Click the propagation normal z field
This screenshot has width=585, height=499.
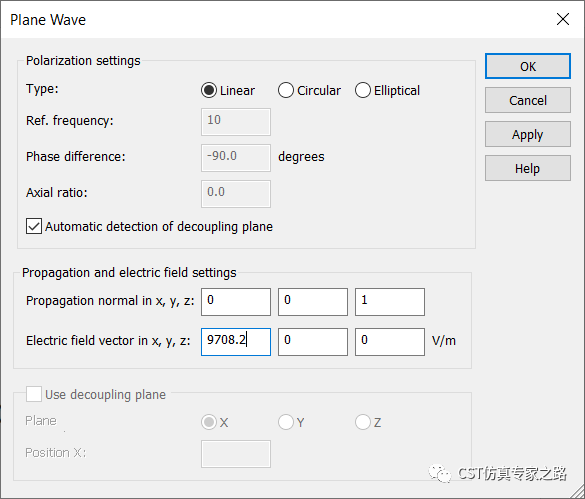click(390, 302)
